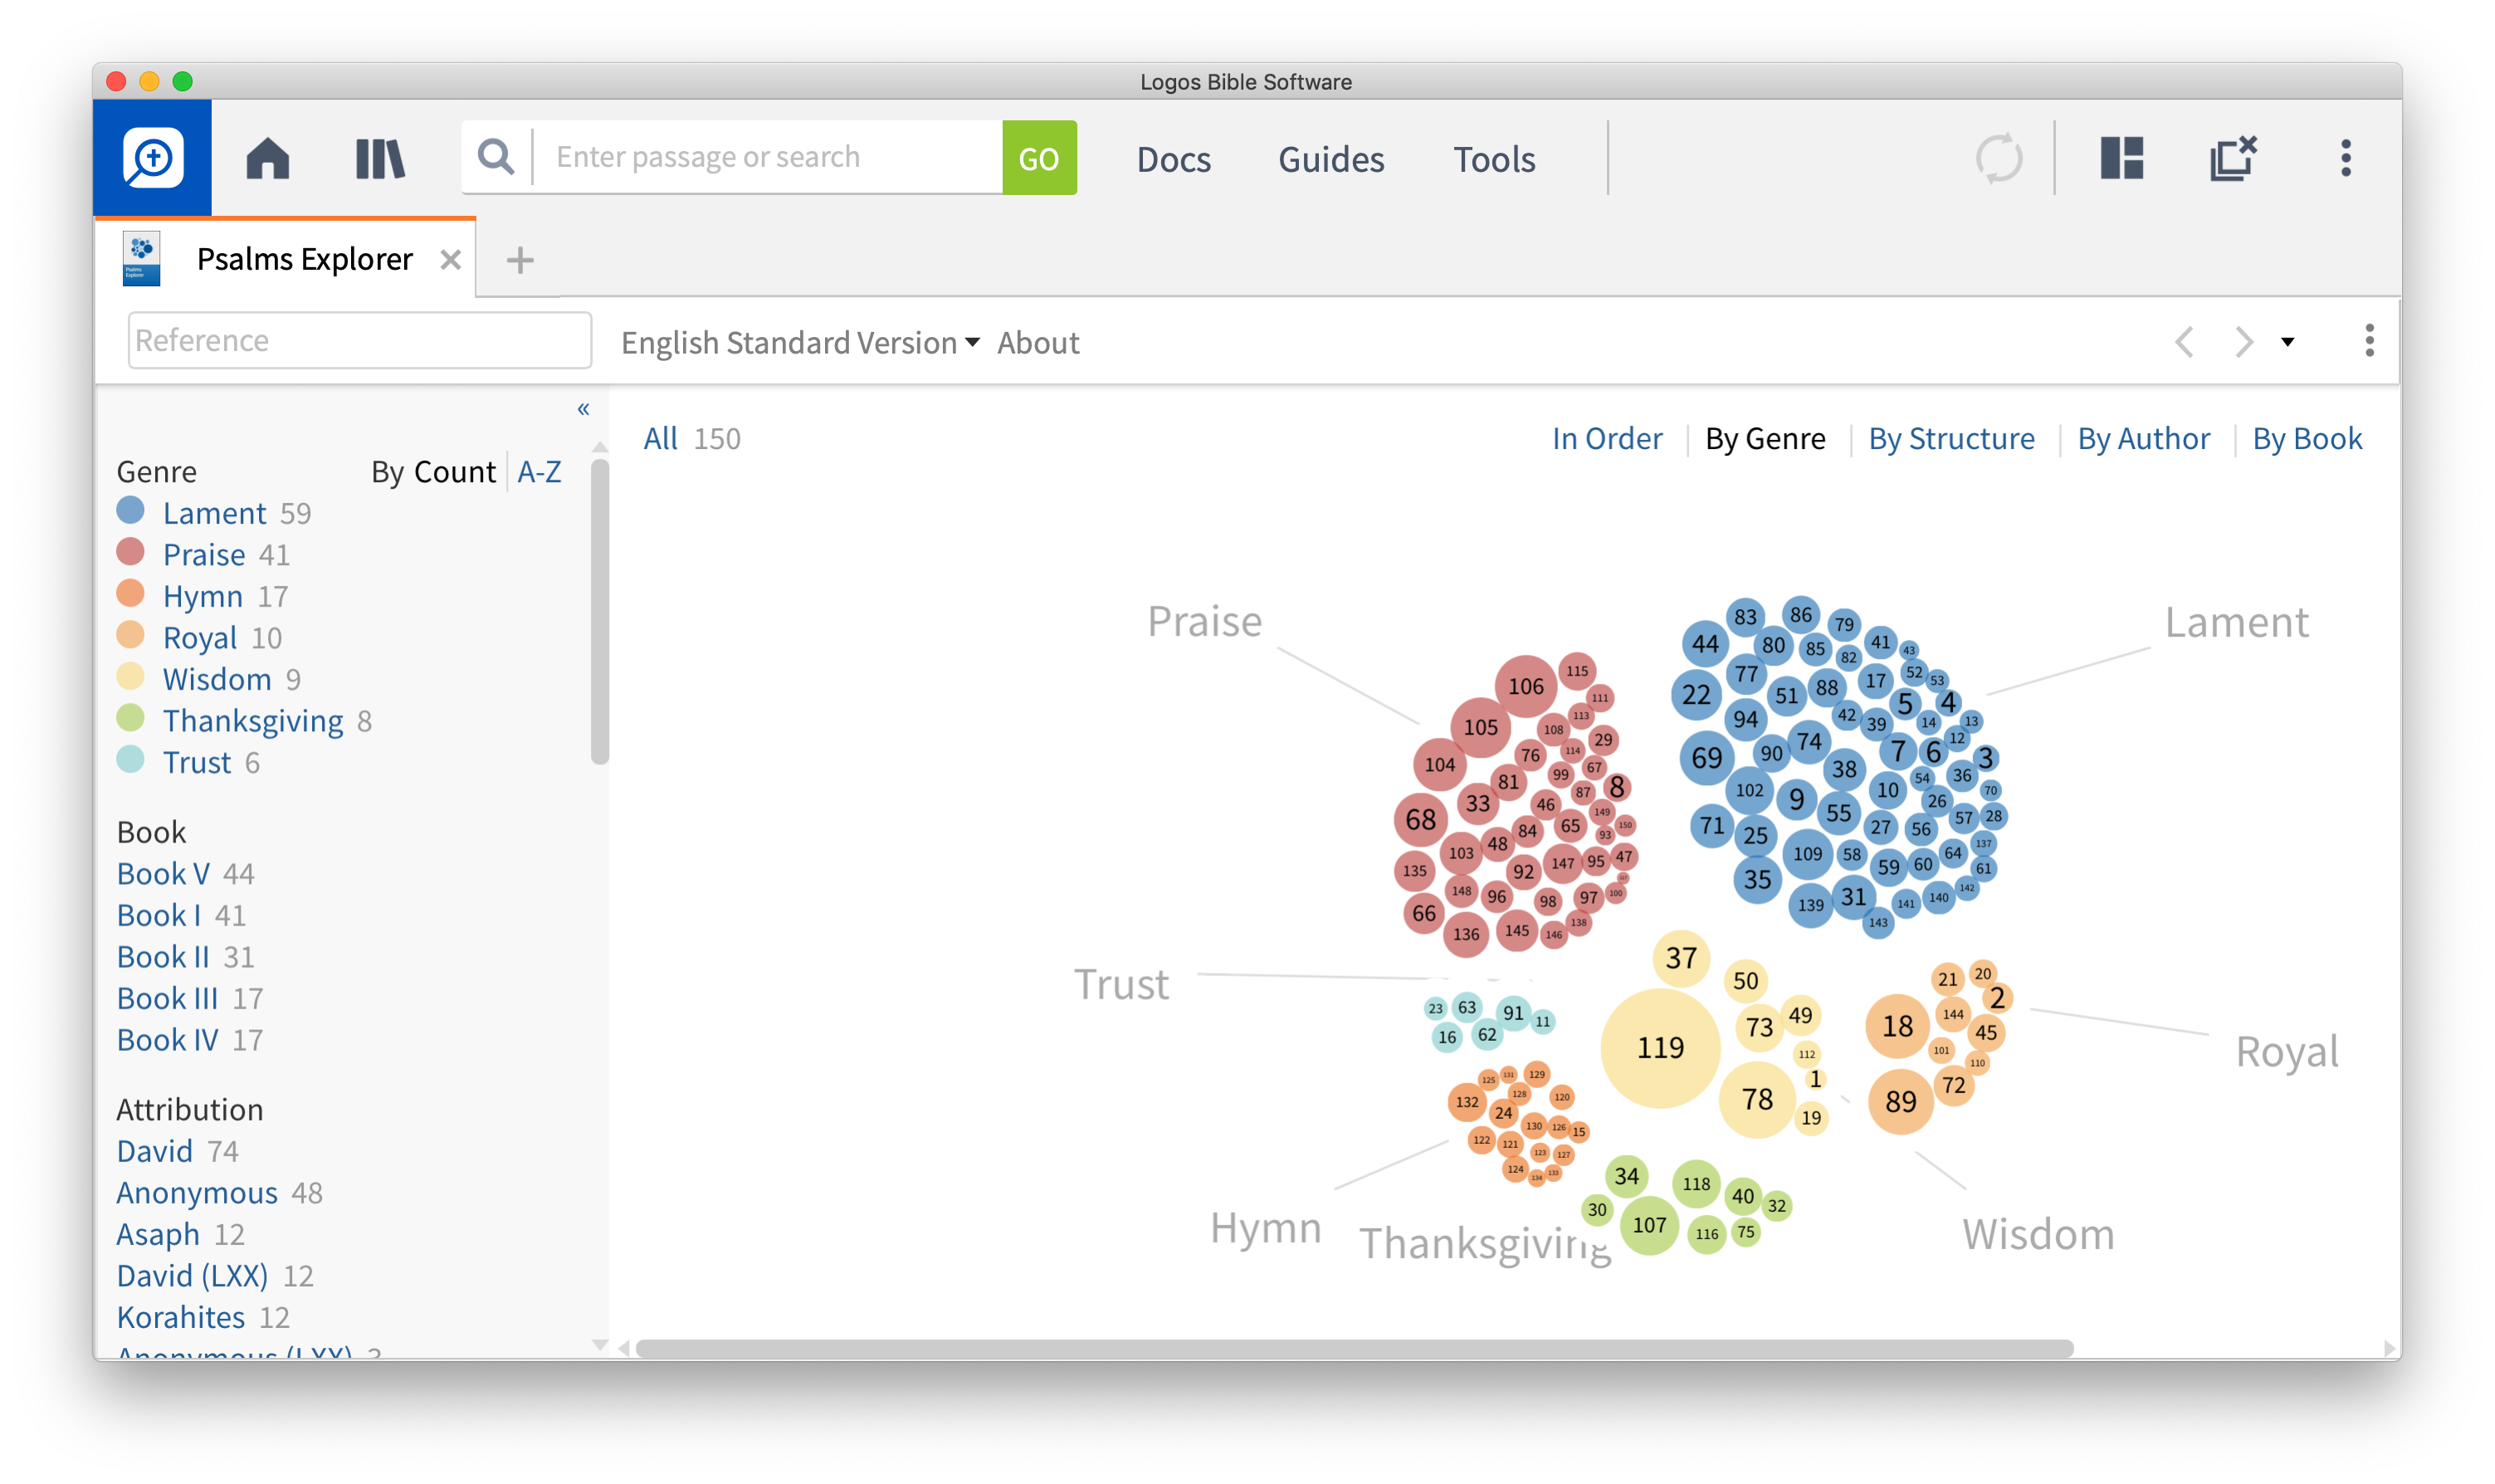
Task: Open English Standard Version dropdown
Action: click(x=799, y=343)
